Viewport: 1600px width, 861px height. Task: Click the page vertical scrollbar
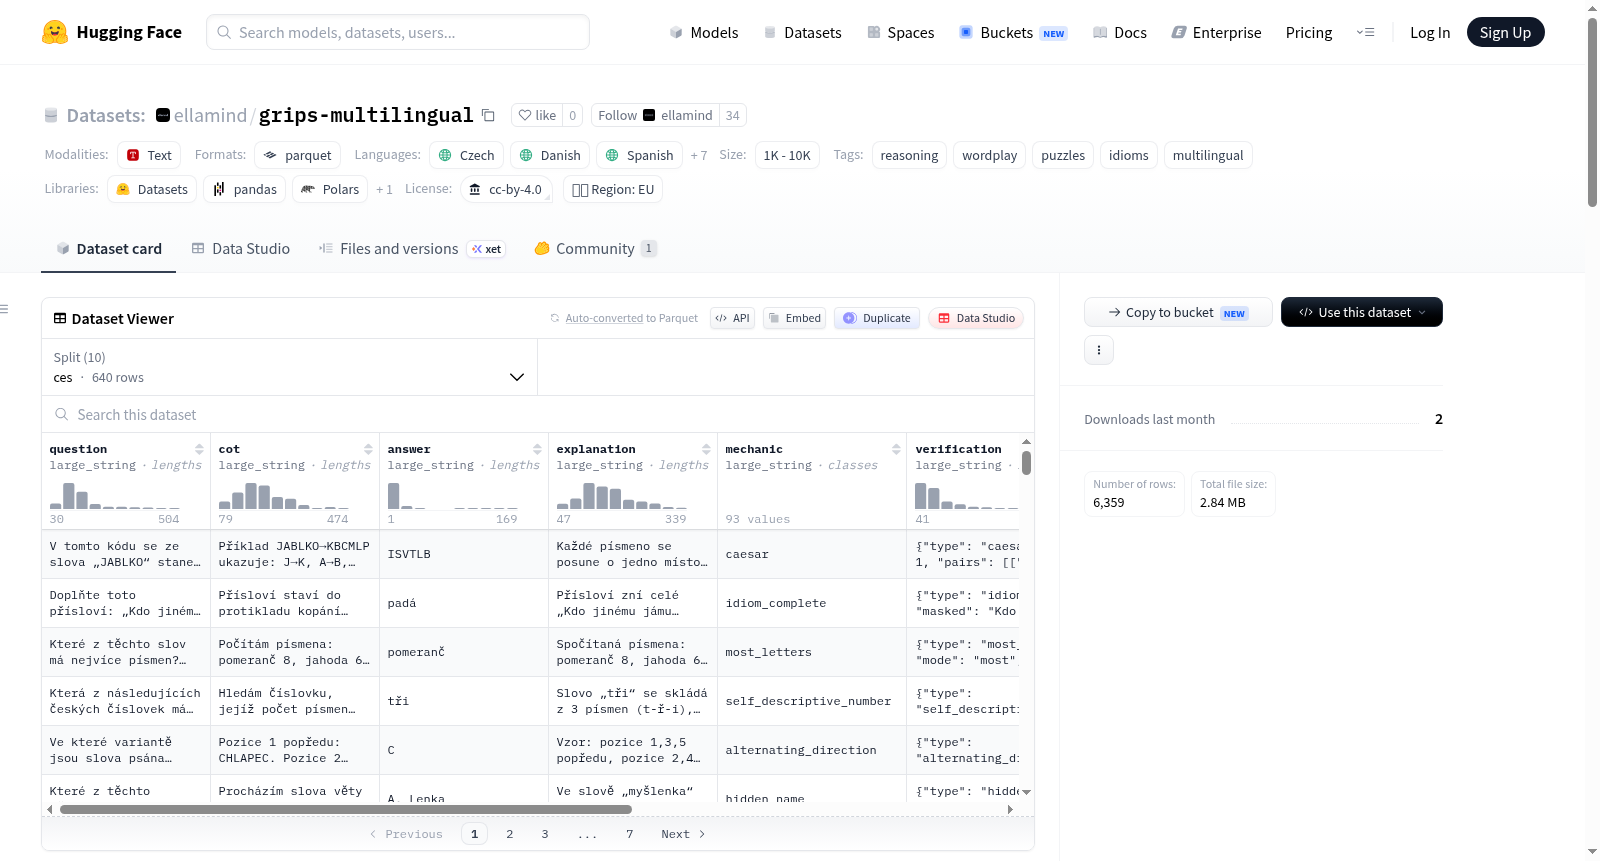tap(1592, 112)
